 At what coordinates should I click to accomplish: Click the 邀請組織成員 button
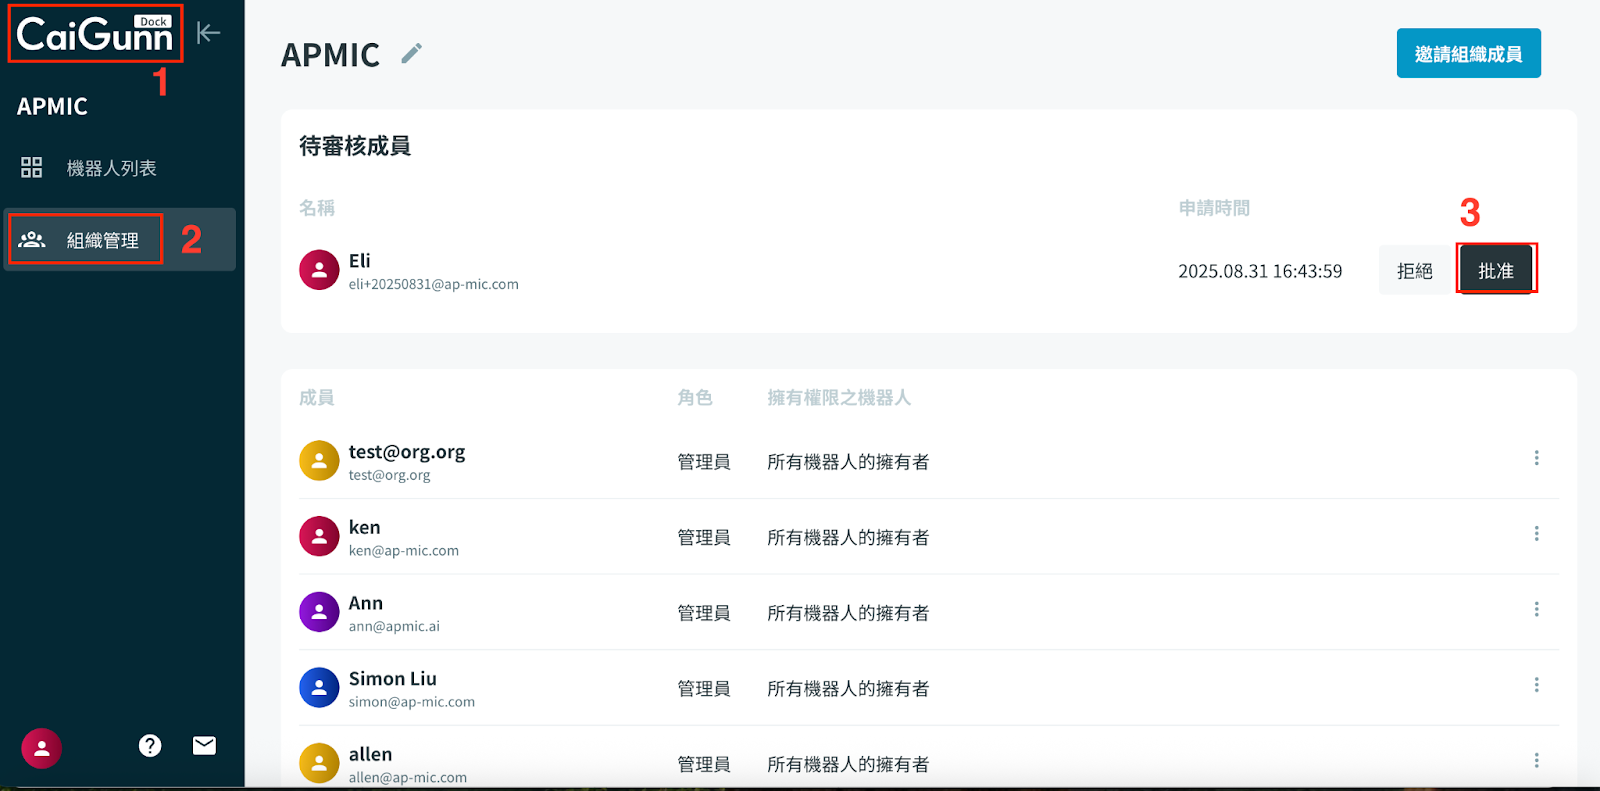pos(1468,54)
